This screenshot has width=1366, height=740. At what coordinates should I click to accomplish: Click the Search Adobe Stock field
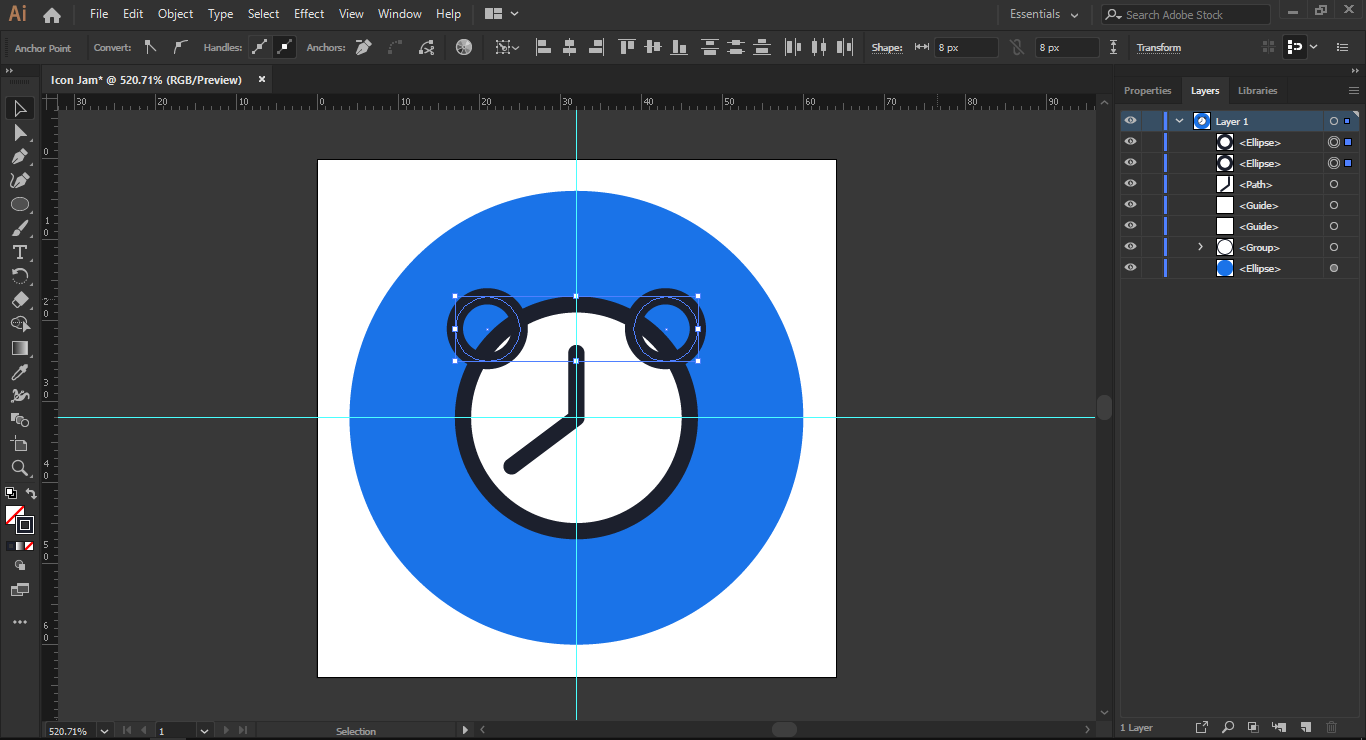1186,14
